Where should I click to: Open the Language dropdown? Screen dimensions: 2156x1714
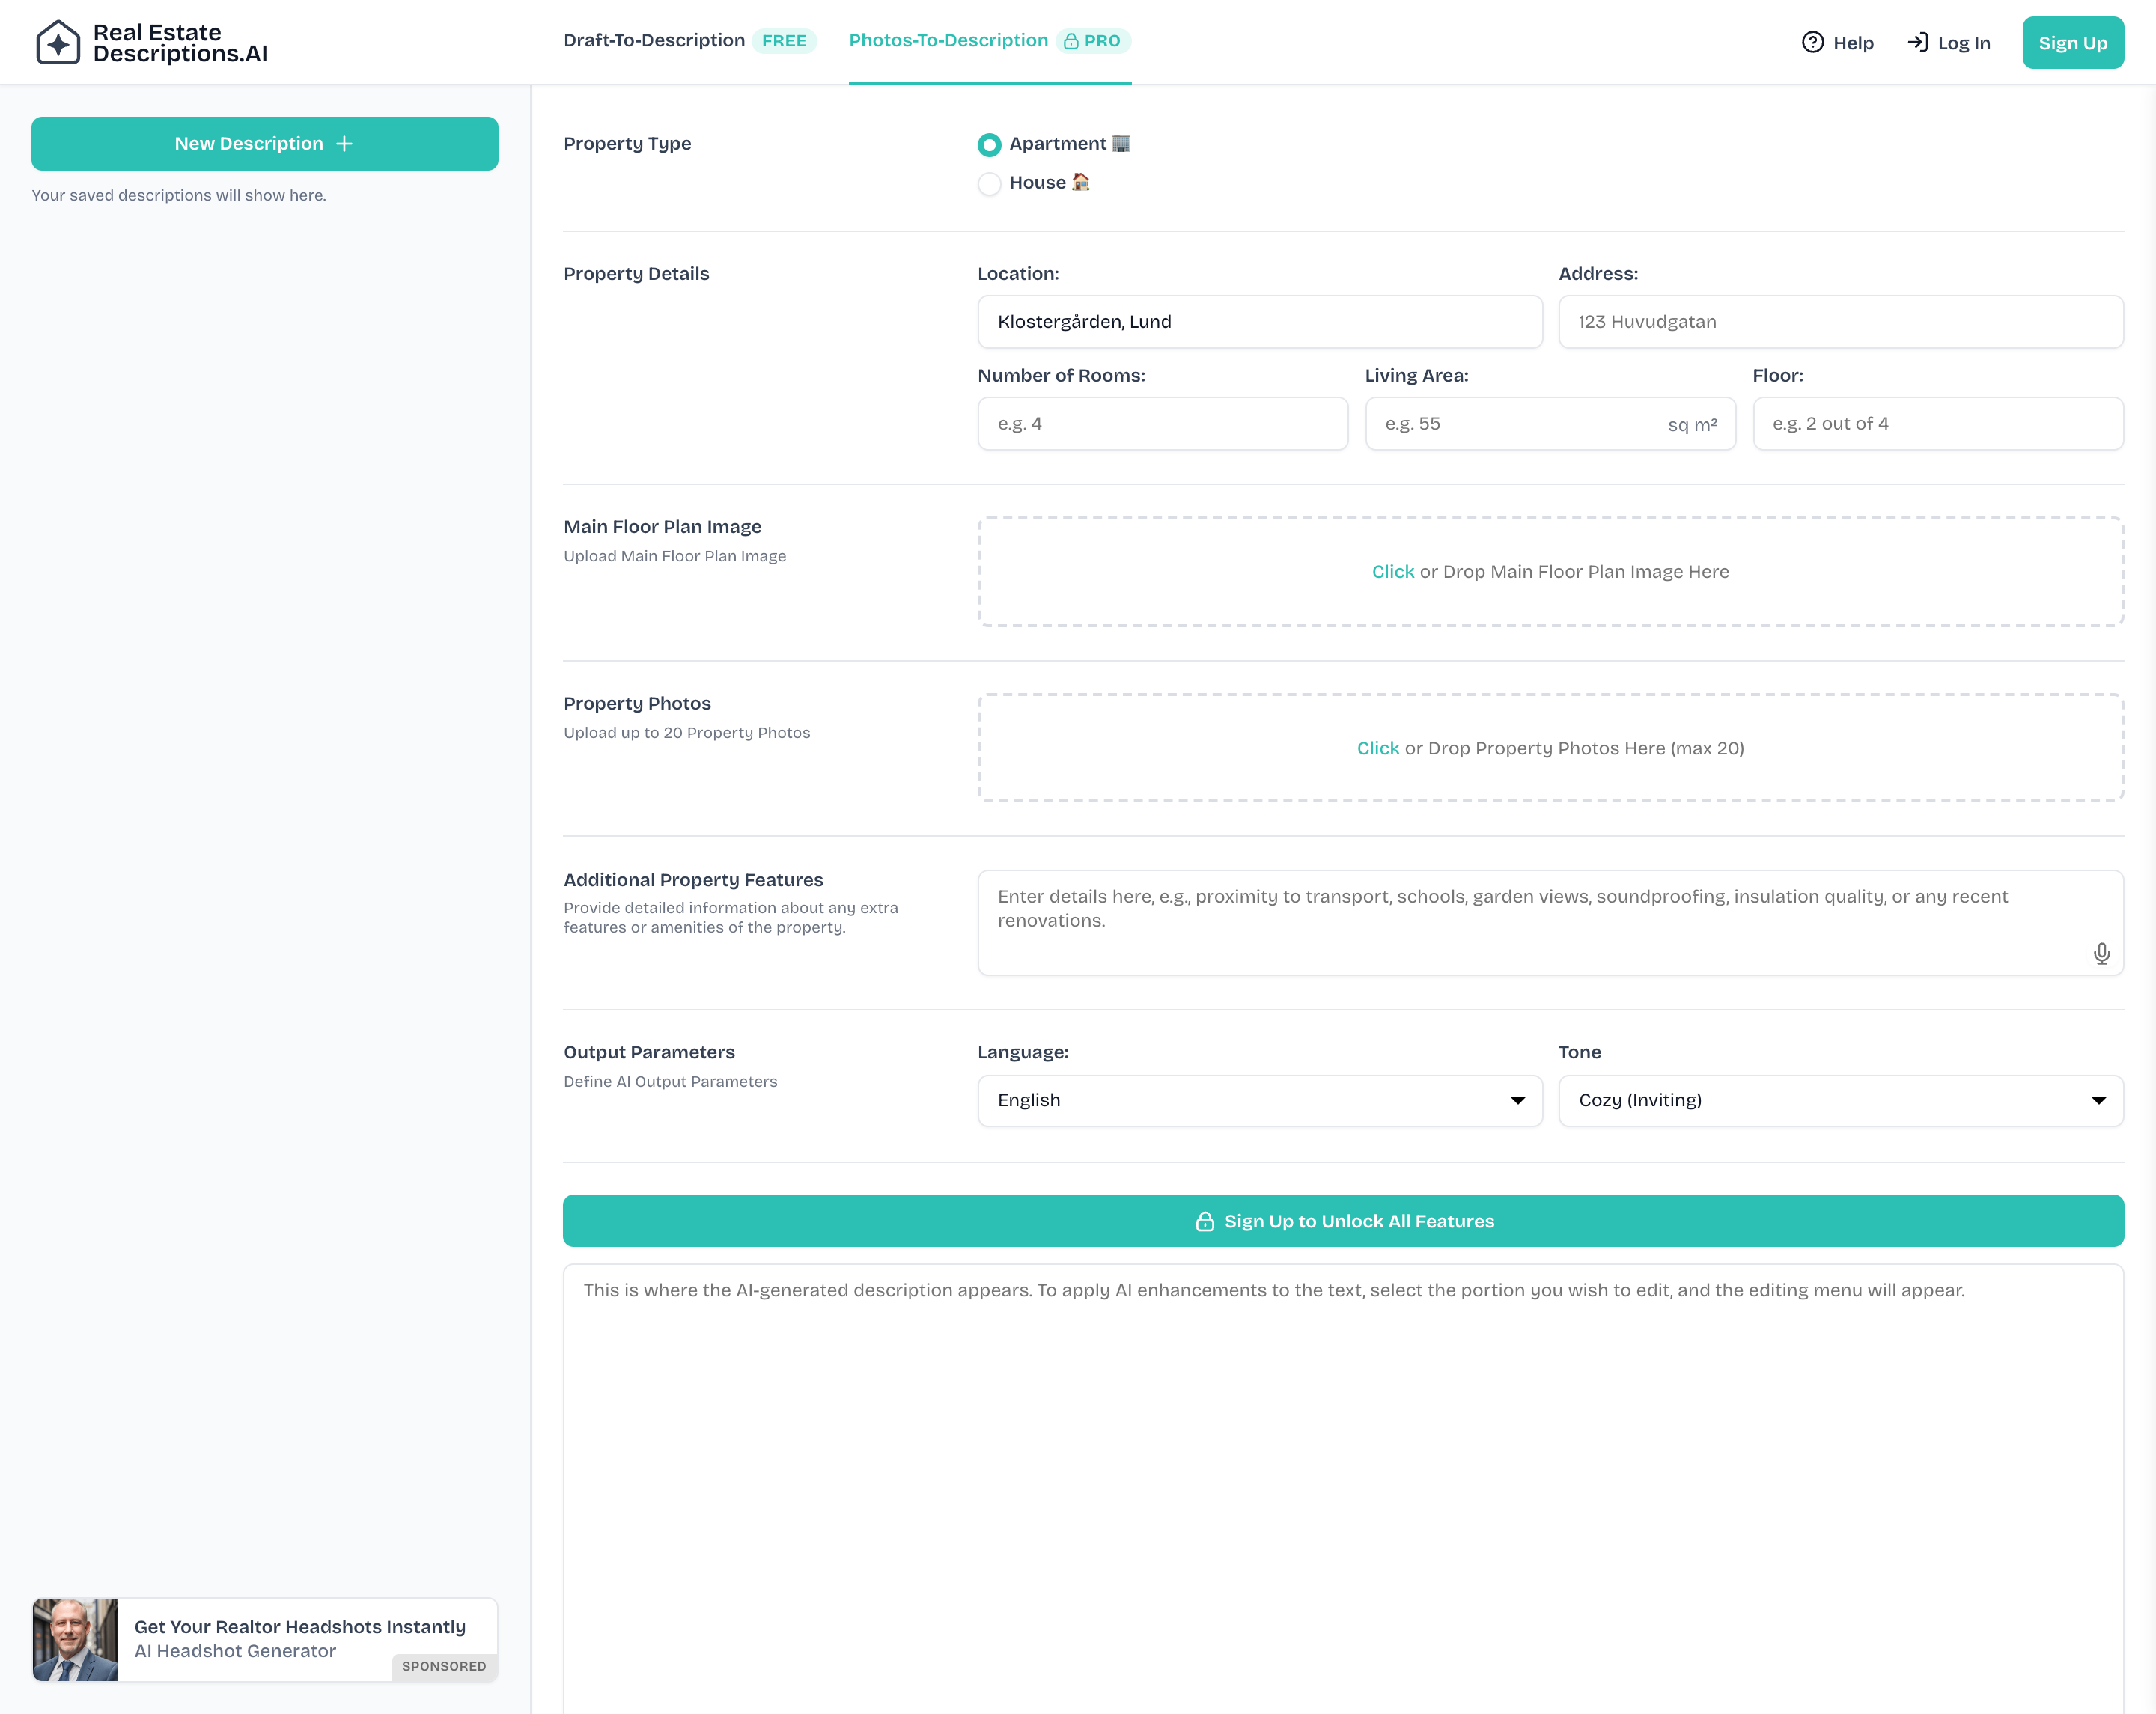(x=1259, y=1100)
